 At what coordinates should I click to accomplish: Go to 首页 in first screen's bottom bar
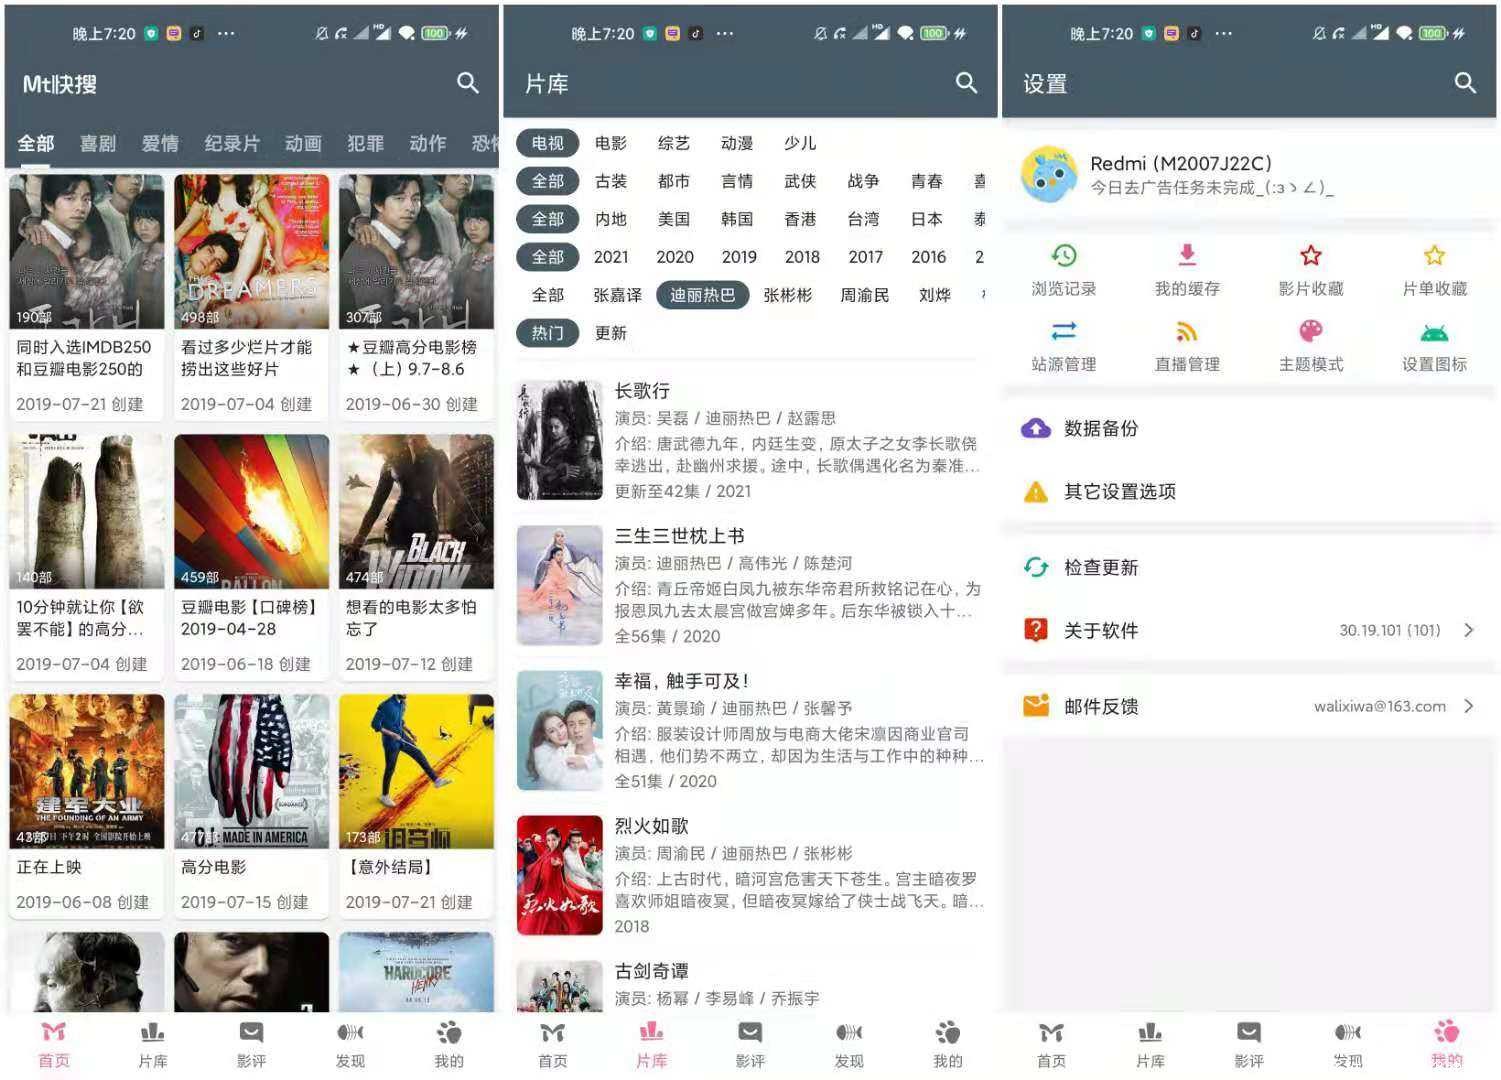[x=54, y=1045]
